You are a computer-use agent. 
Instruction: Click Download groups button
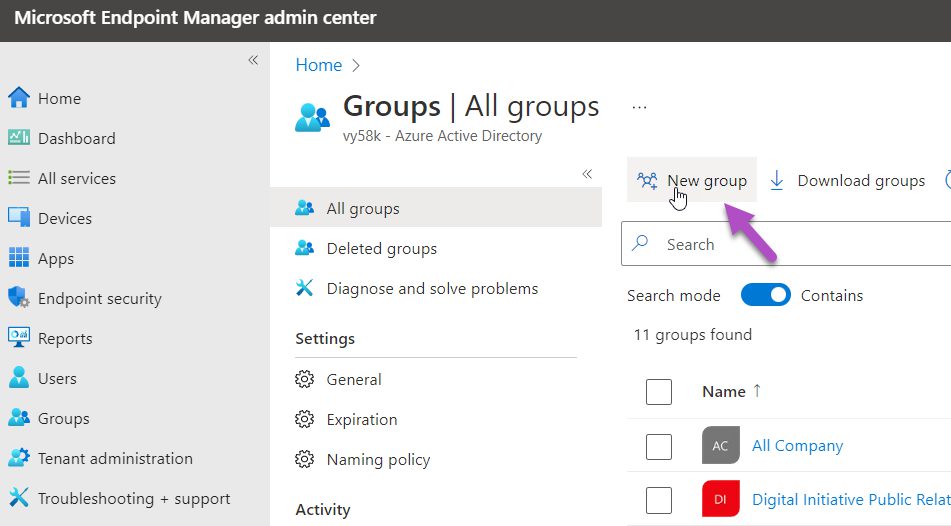pyautogui.click(x=848, y=181)
